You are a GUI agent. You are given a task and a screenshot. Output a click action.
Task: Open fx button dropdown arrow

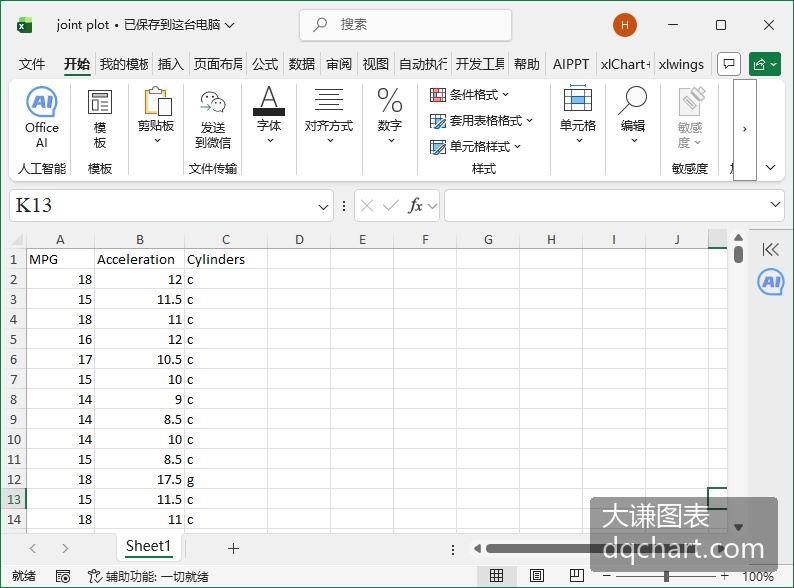pos(432,206)
